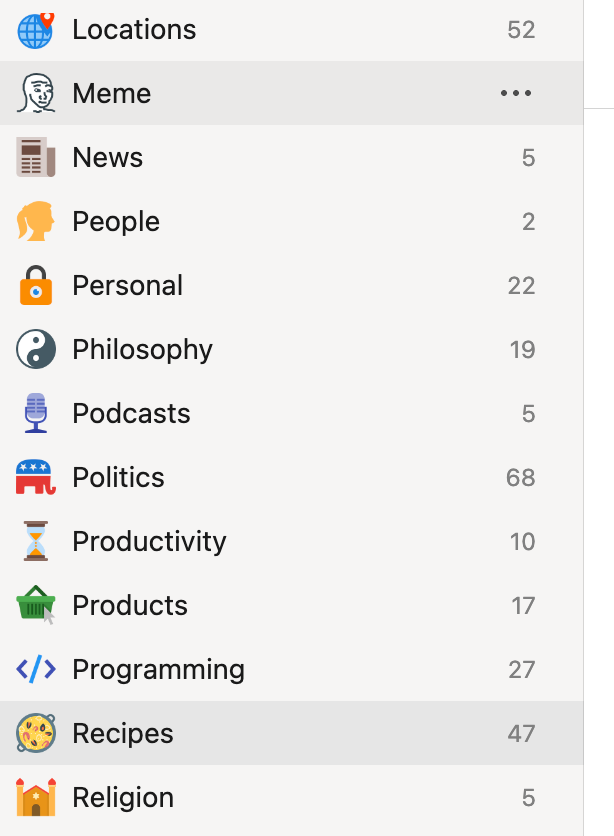
Task: Click the Locations count badge 52
Action: click(521, 30)
